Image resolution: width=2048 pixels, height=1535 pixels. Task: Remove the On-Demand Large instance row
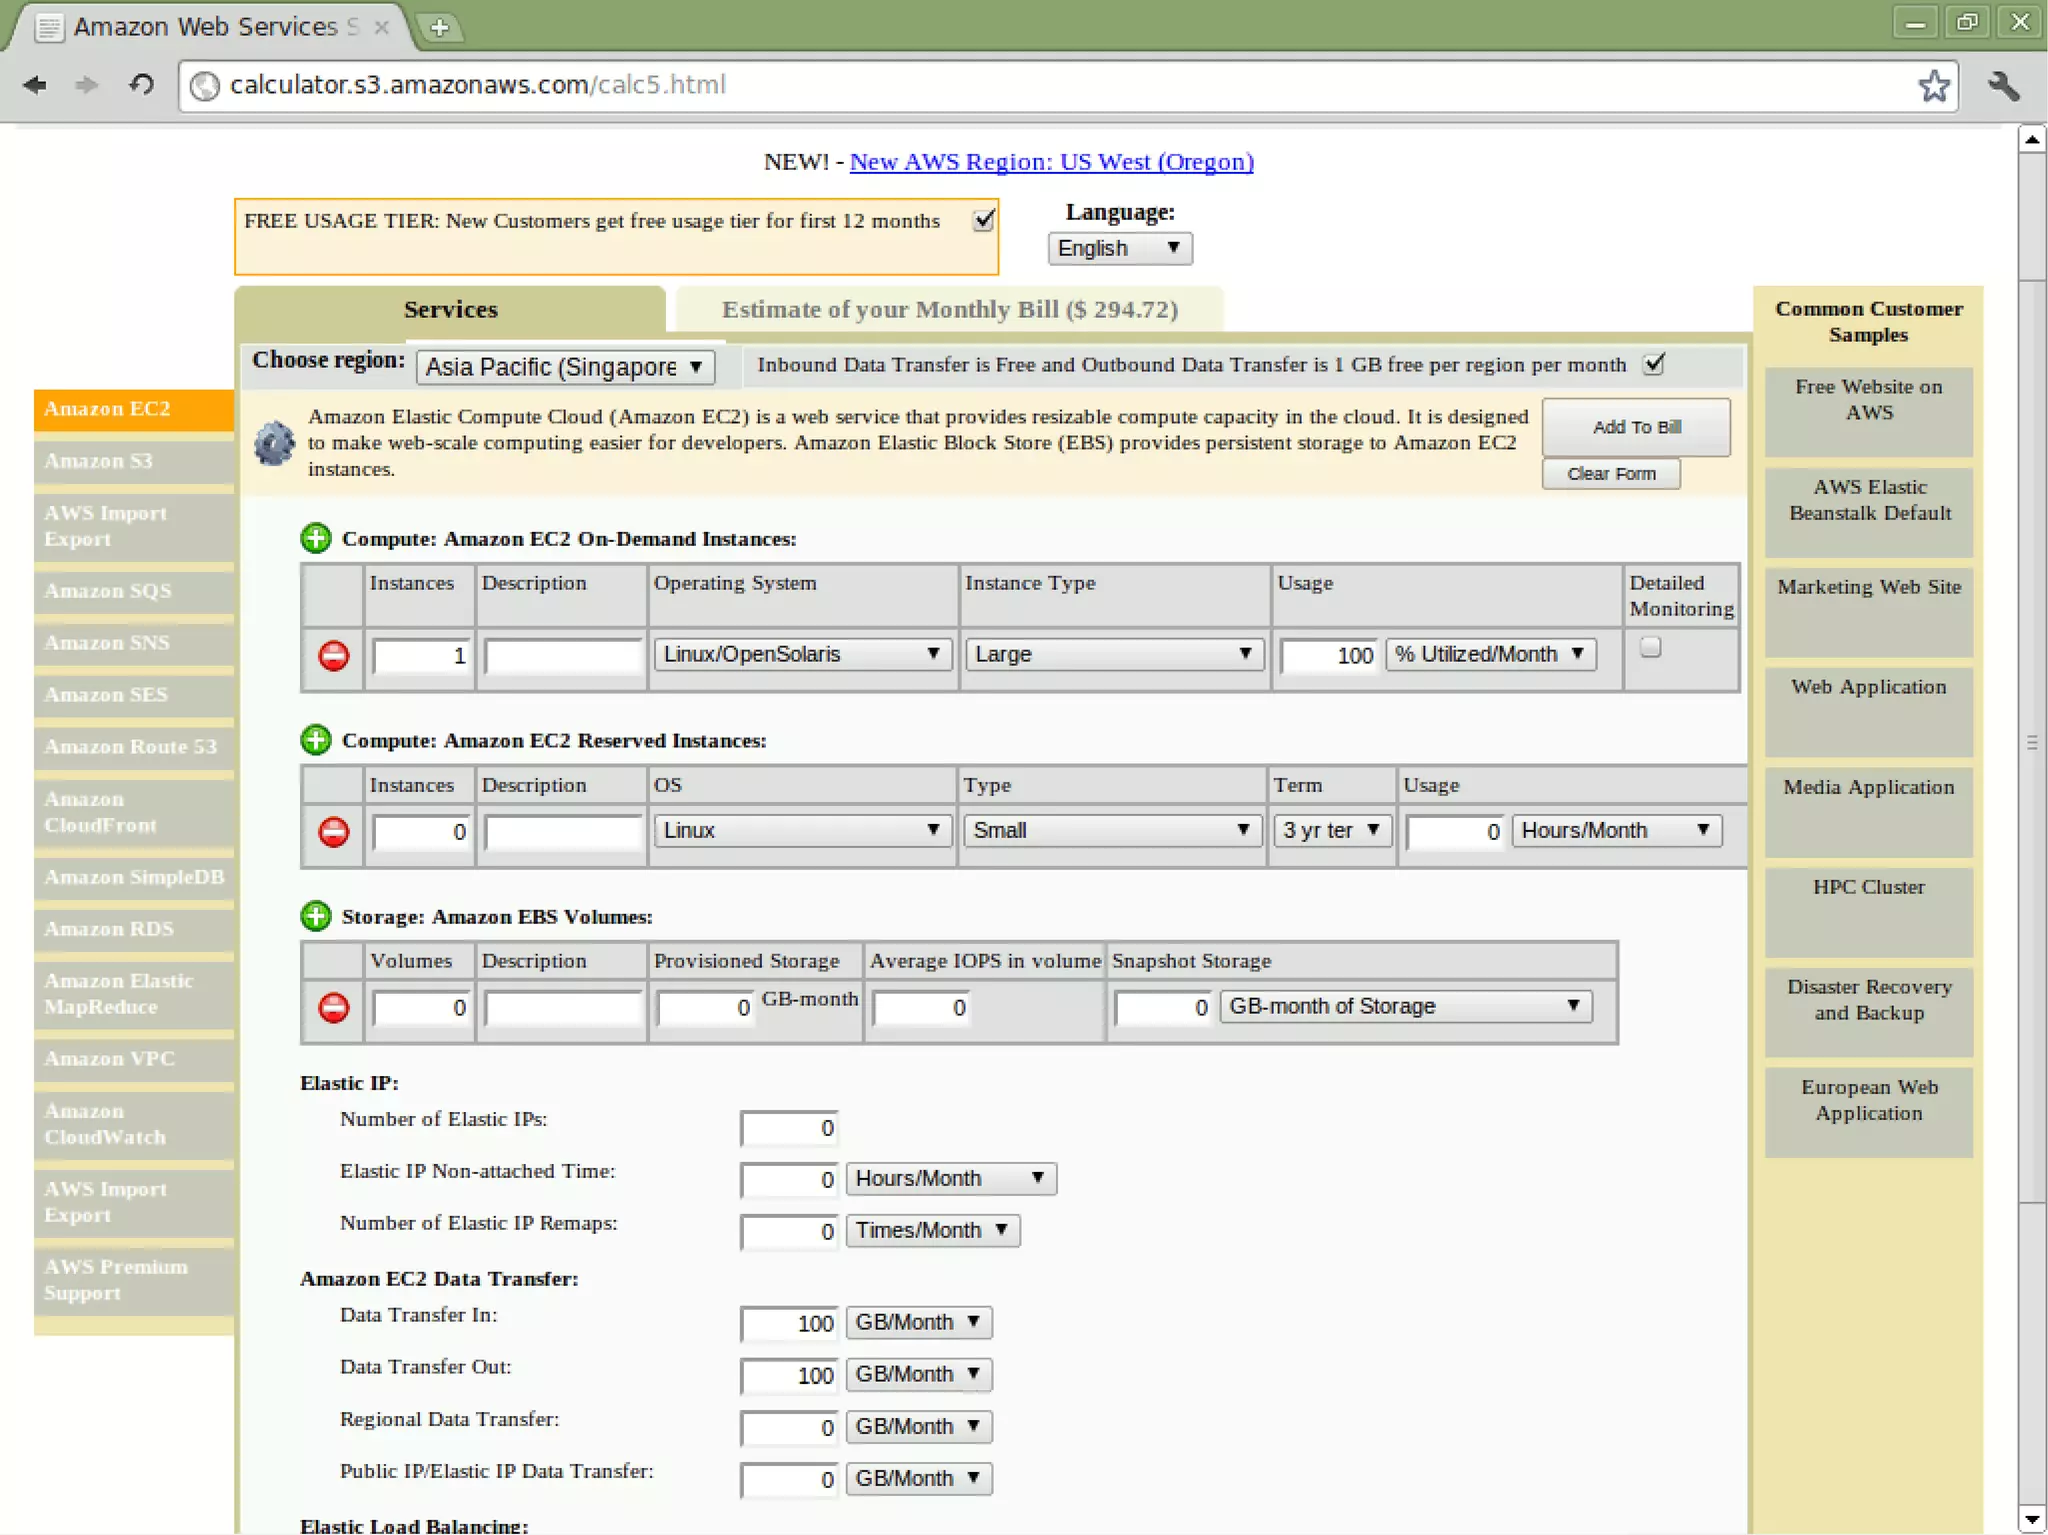tap(333, 656)
